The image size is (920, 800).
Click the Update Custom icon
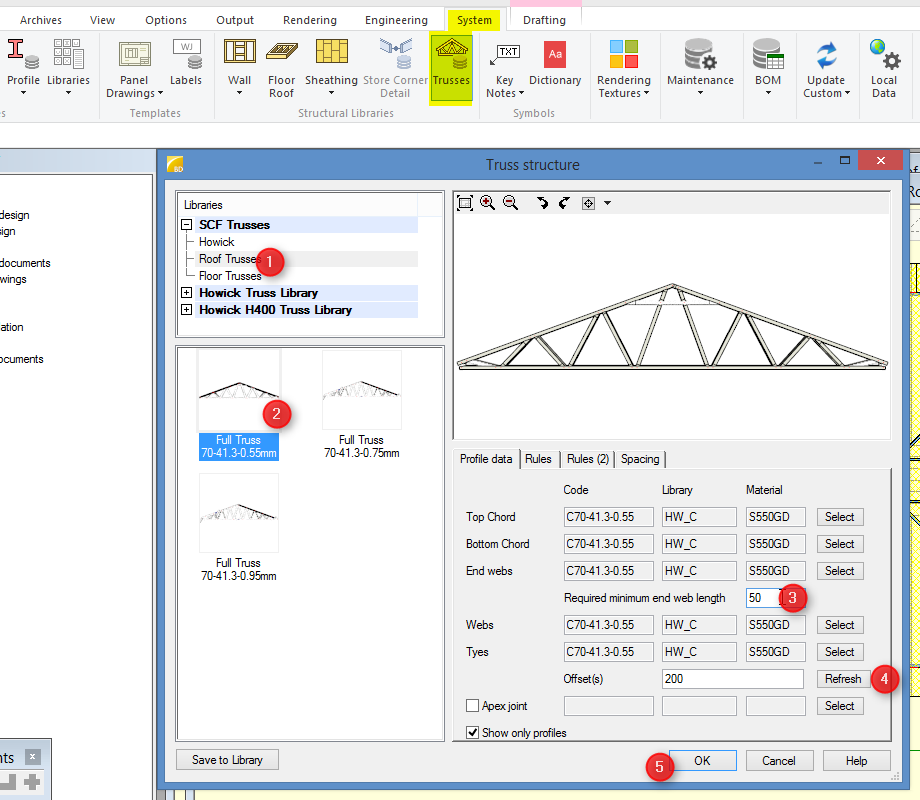pyautogui.click(x=826, y=66)
